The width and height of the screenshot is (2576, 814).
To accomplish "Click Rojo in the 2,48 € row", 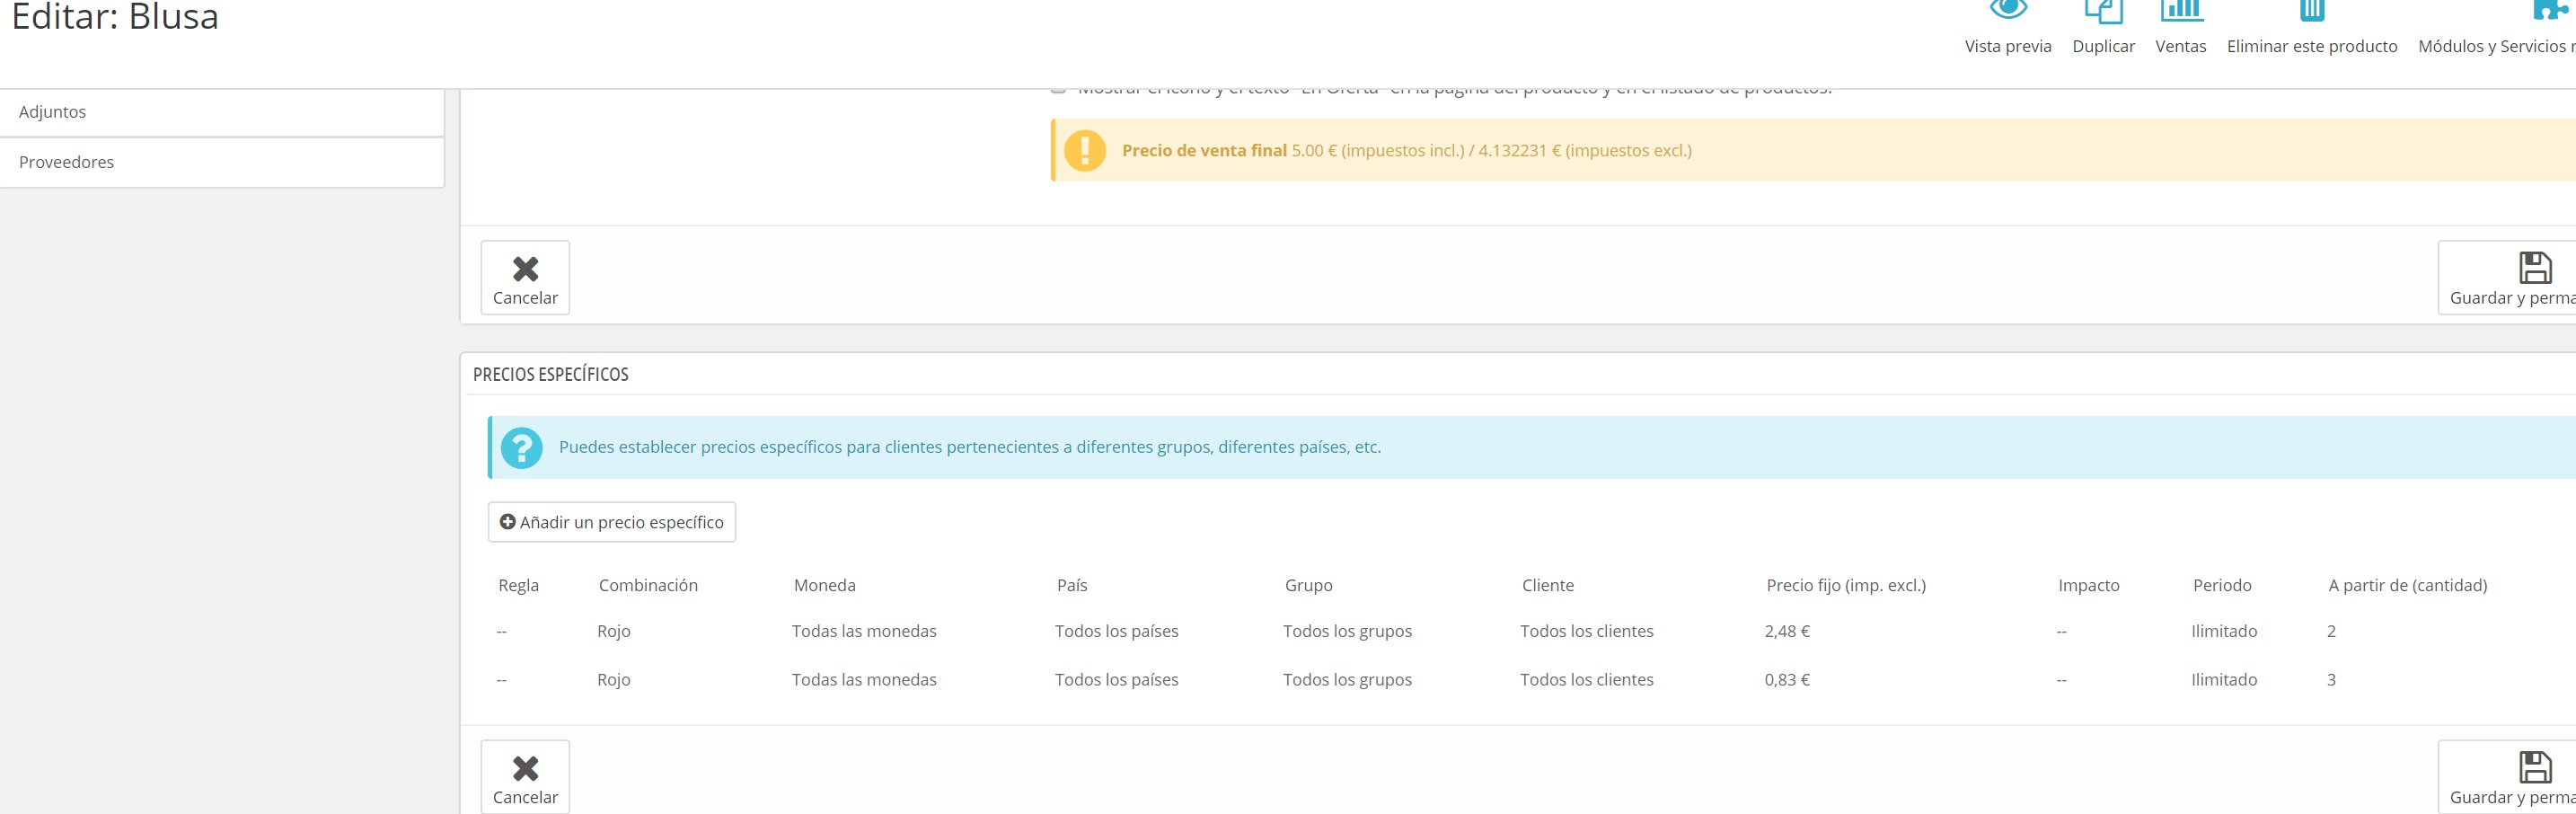I will pos(613,631).
